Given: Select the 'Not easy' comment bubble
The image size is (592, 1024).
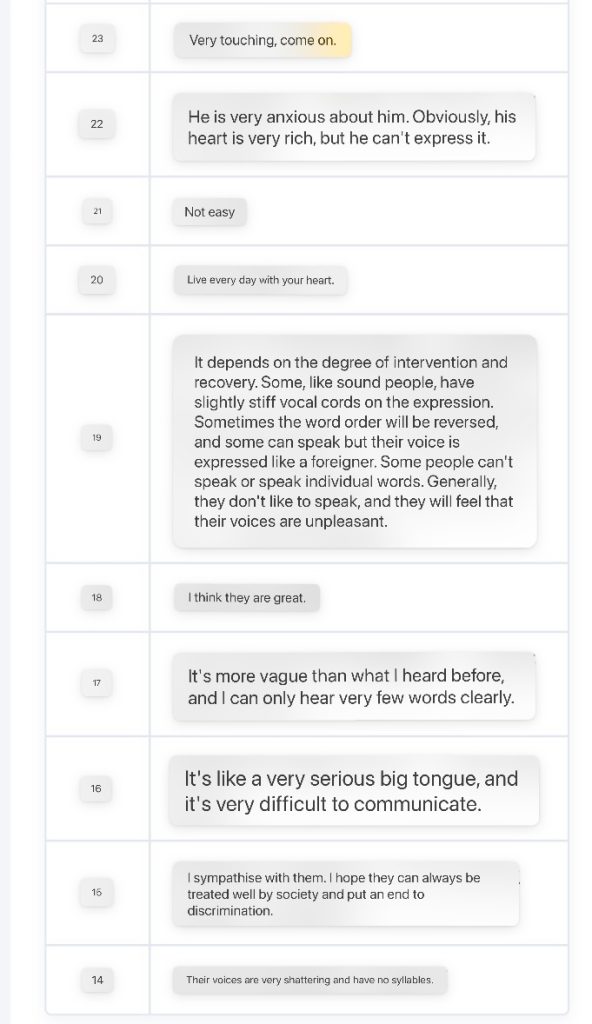Looking at the screenshot, I should (x=210, y=212).
